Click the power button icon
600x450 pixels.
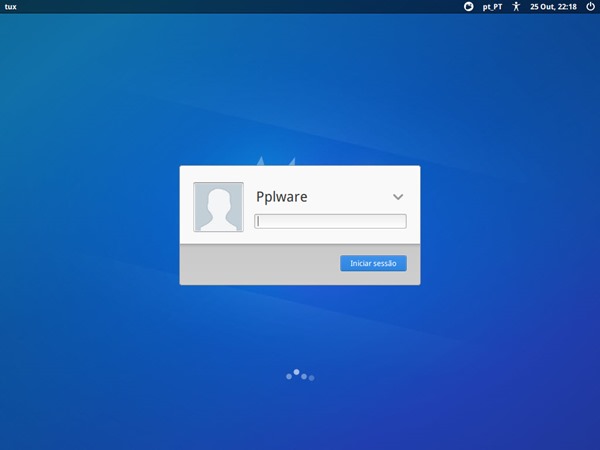[x=590, y=7]
